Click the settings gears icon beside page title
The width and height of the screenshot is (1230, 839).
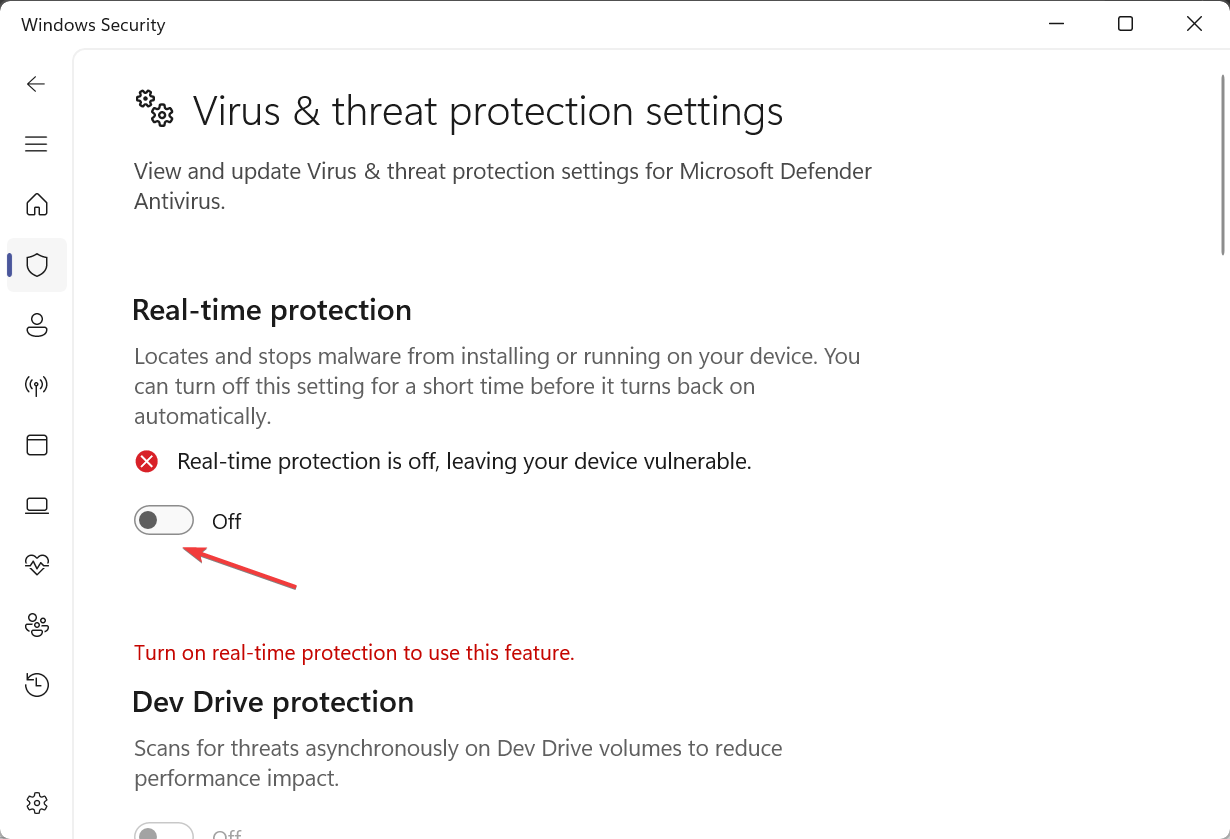pos(155,108)
